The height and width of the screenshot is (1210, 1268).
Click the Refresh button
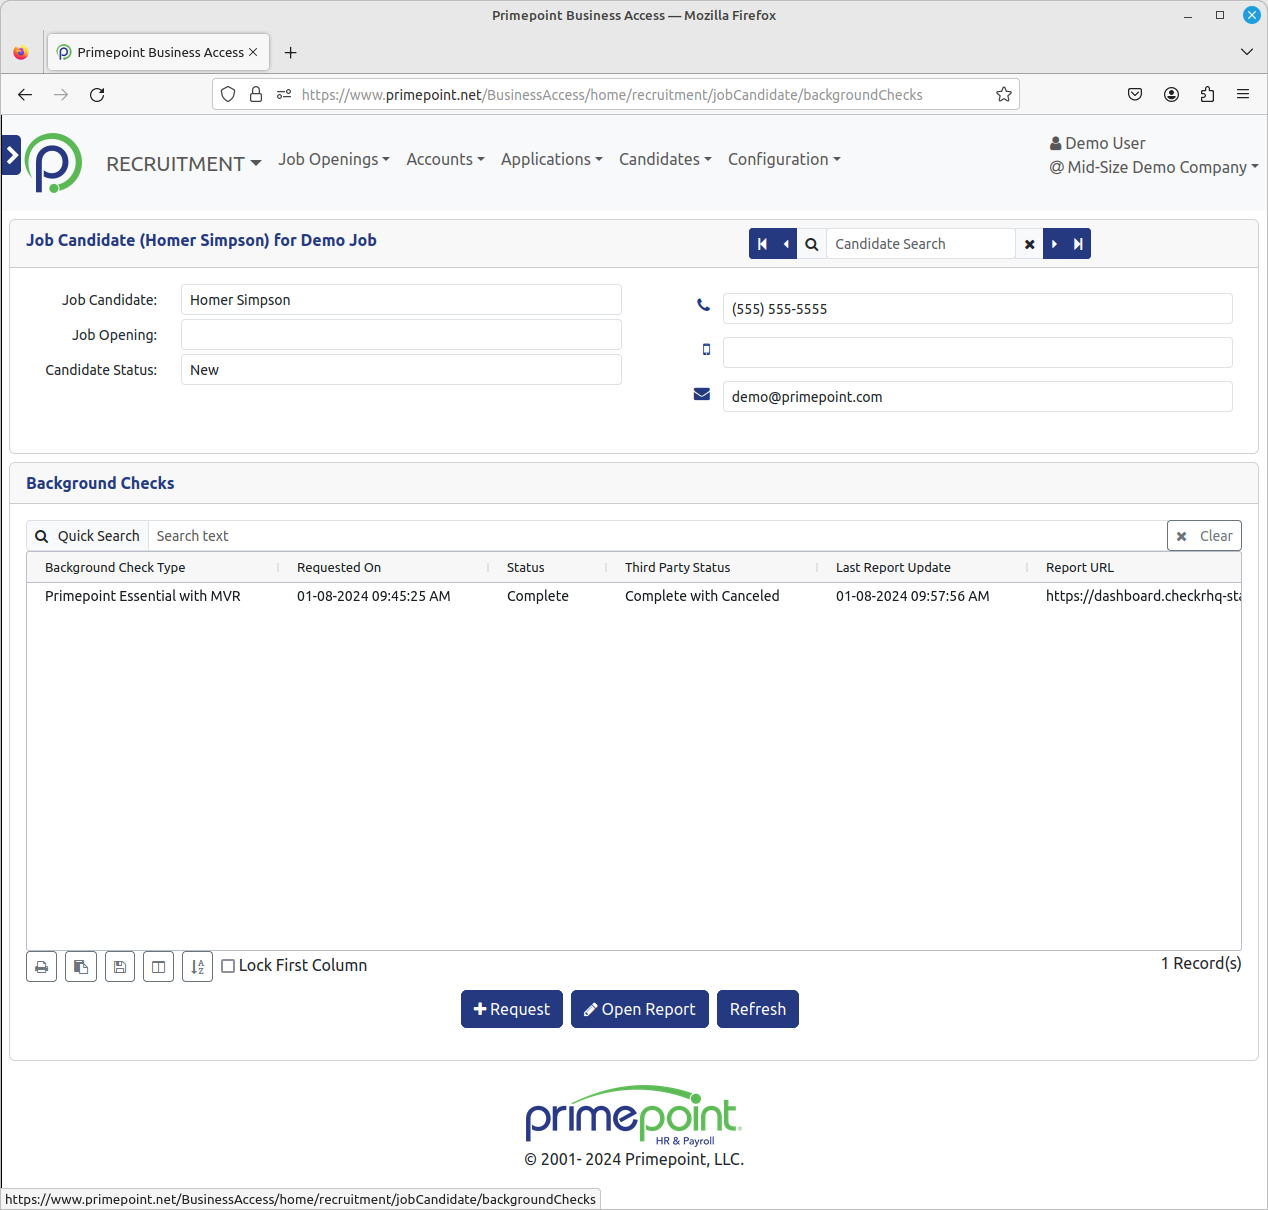click(758, 1009)
